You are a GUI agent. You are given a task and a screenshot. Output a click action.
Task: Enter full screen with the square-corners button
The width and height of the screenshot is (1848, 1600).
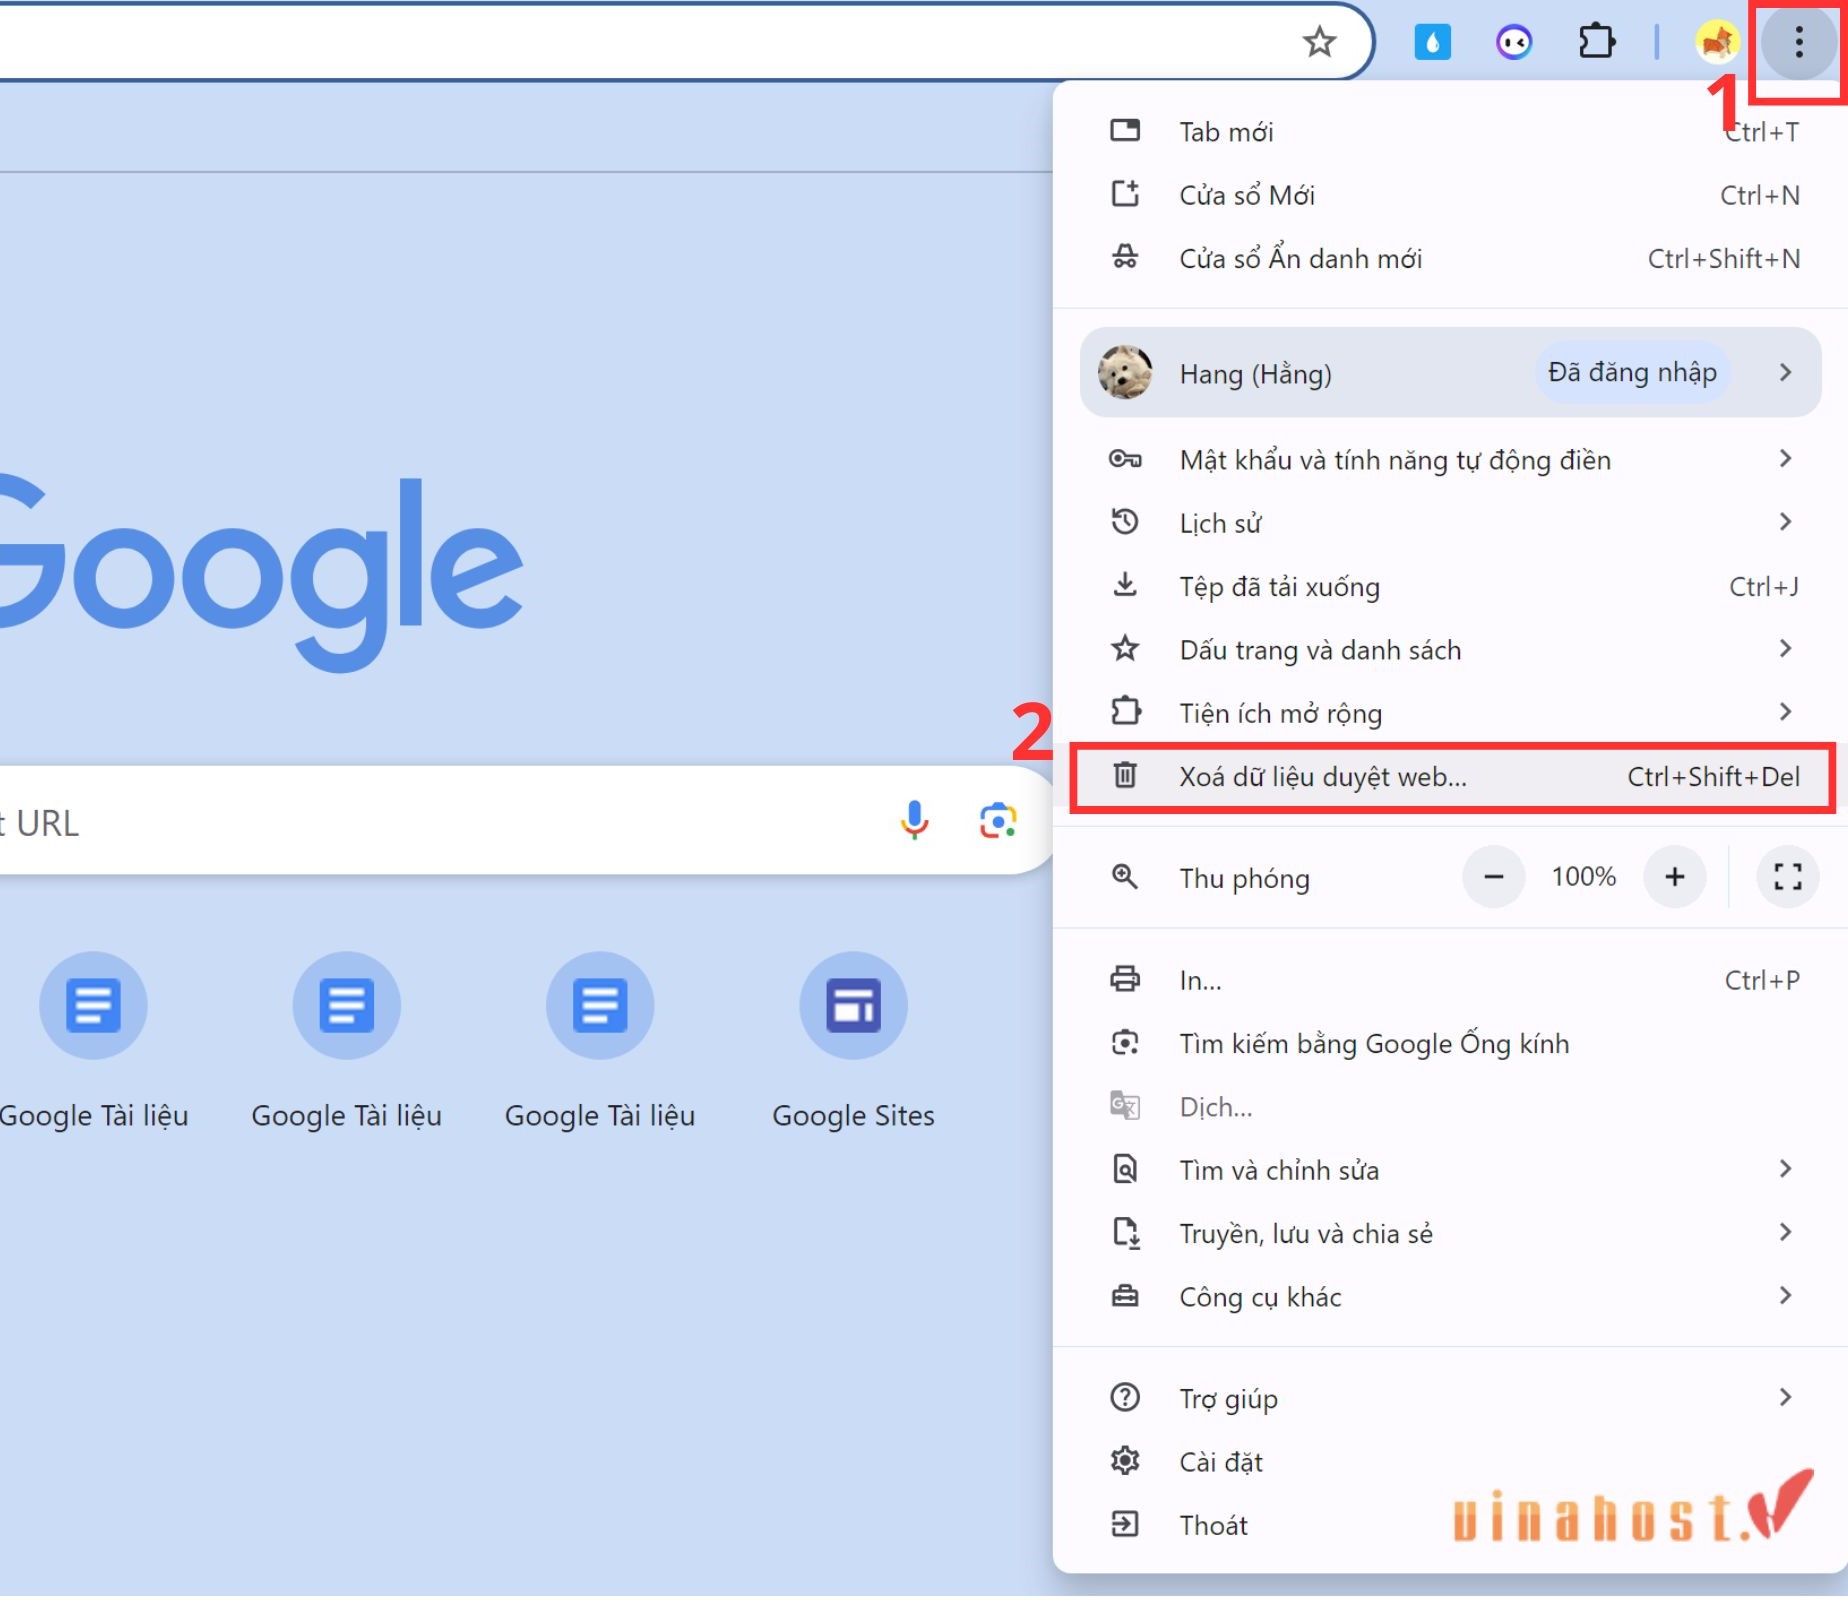click(1788, 877)
